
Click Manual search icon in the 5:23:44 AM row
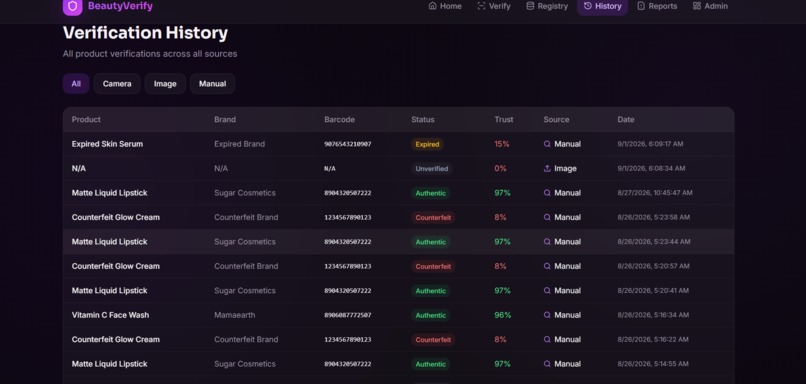(547, 242)
